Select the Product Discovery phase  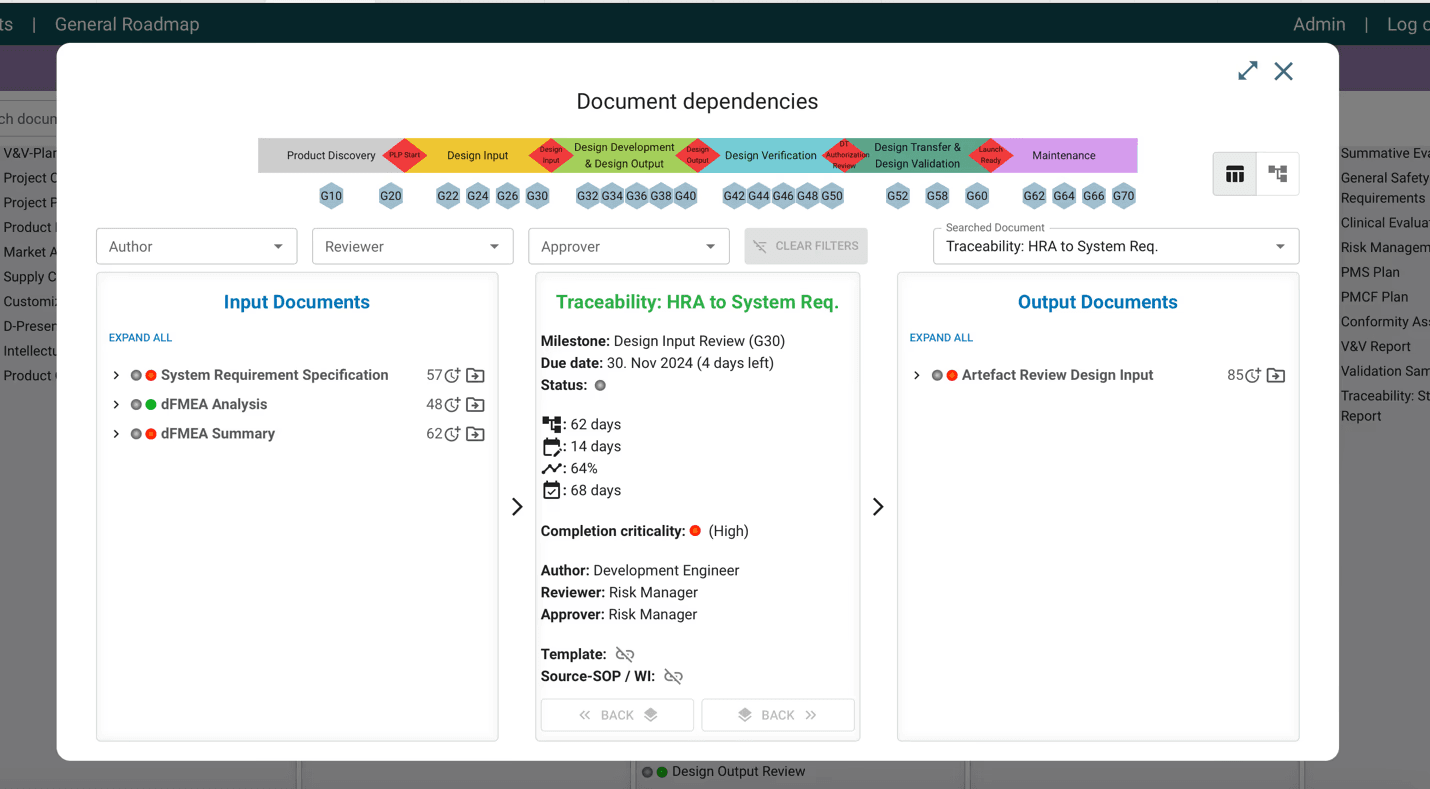331,156
